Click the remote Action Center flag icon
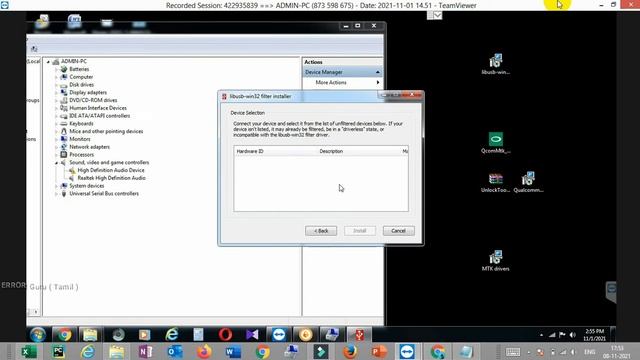This screenshot has height=360, width=640. (562, 335)
